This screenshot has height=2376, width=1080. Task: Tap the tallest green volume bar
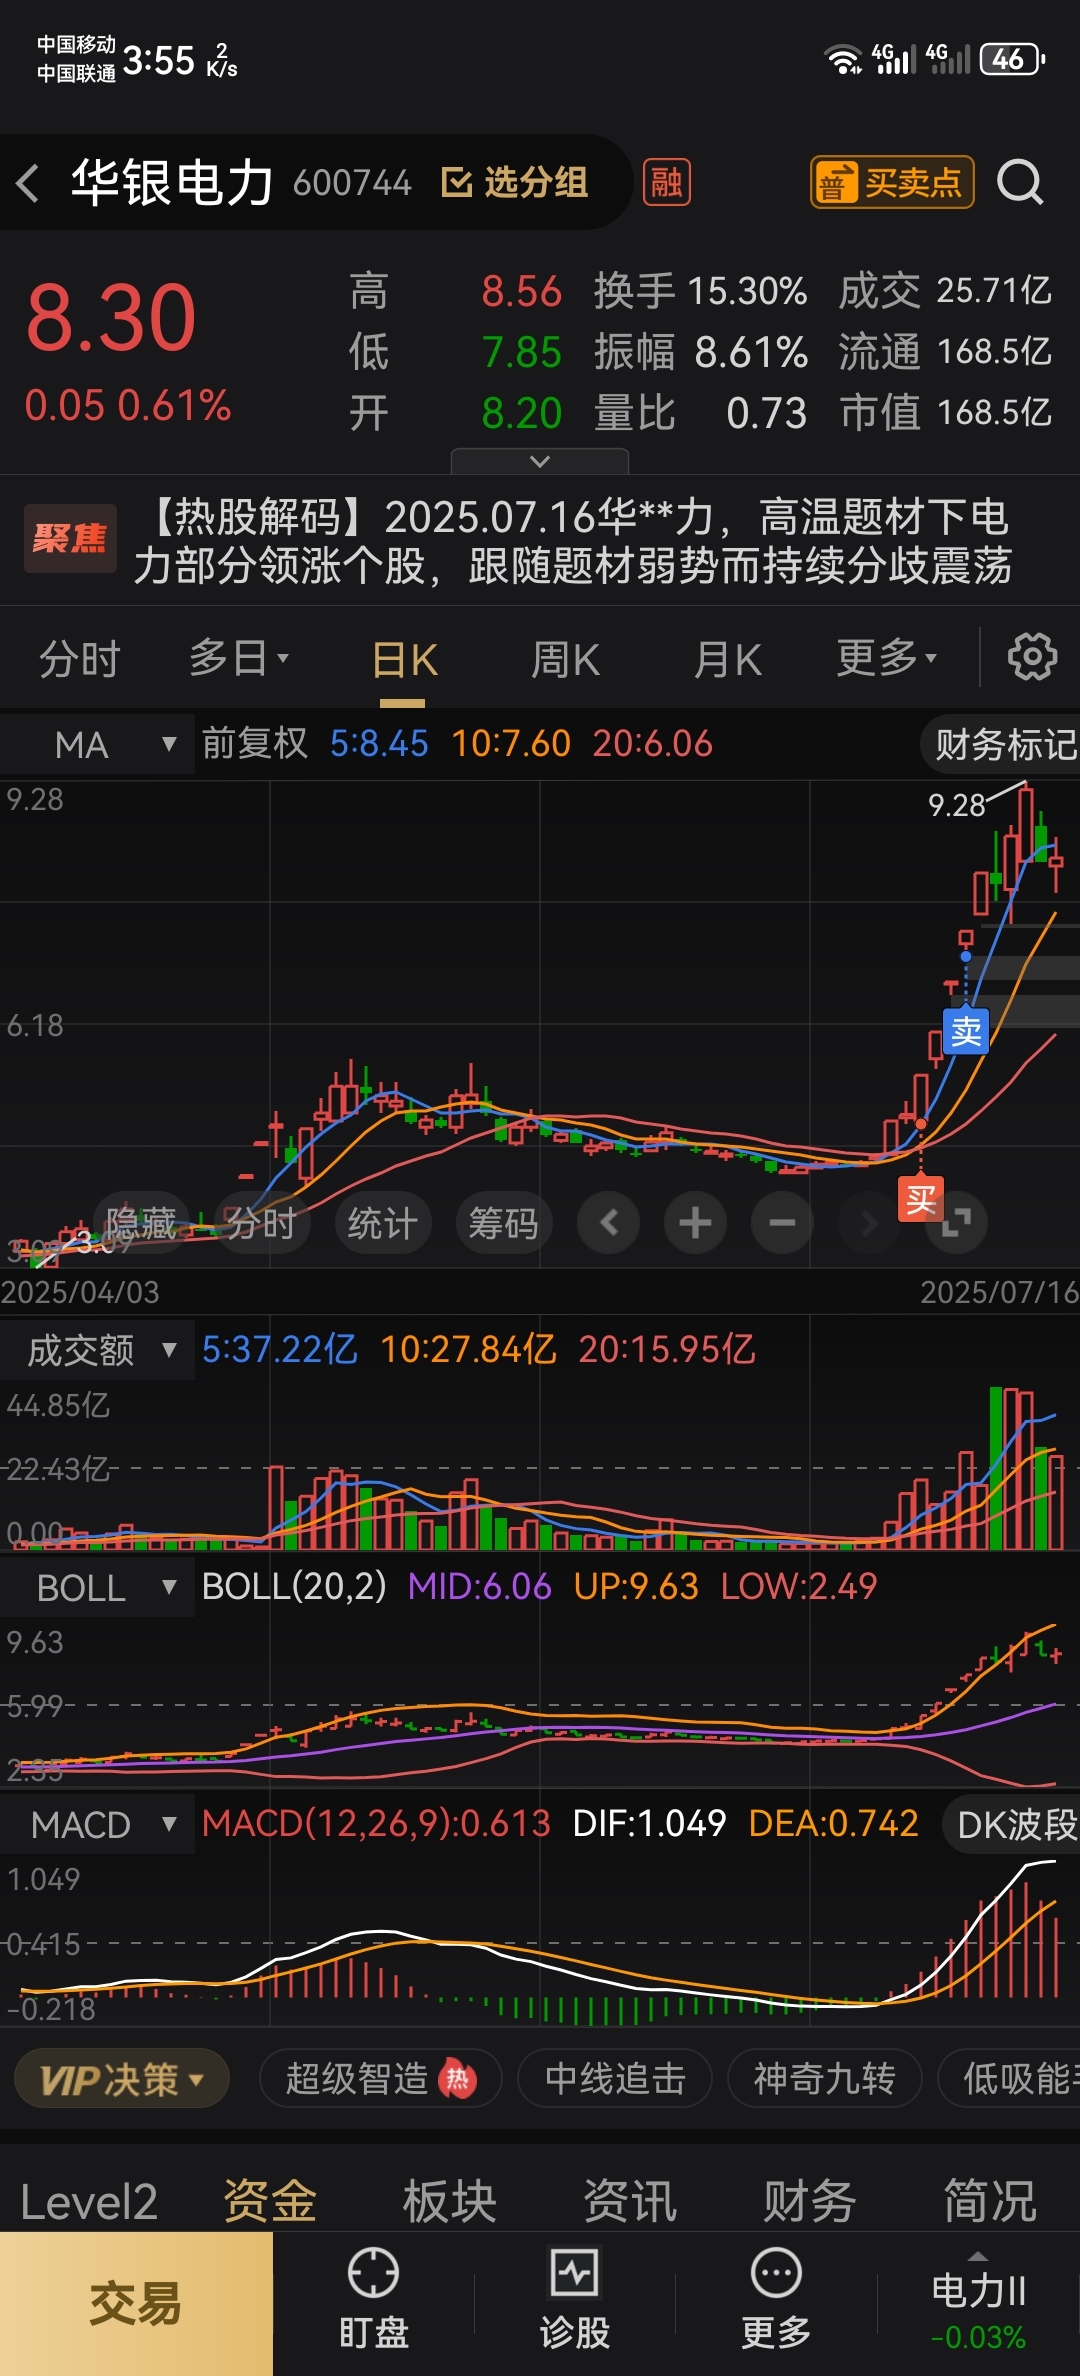pos(996,1468)
